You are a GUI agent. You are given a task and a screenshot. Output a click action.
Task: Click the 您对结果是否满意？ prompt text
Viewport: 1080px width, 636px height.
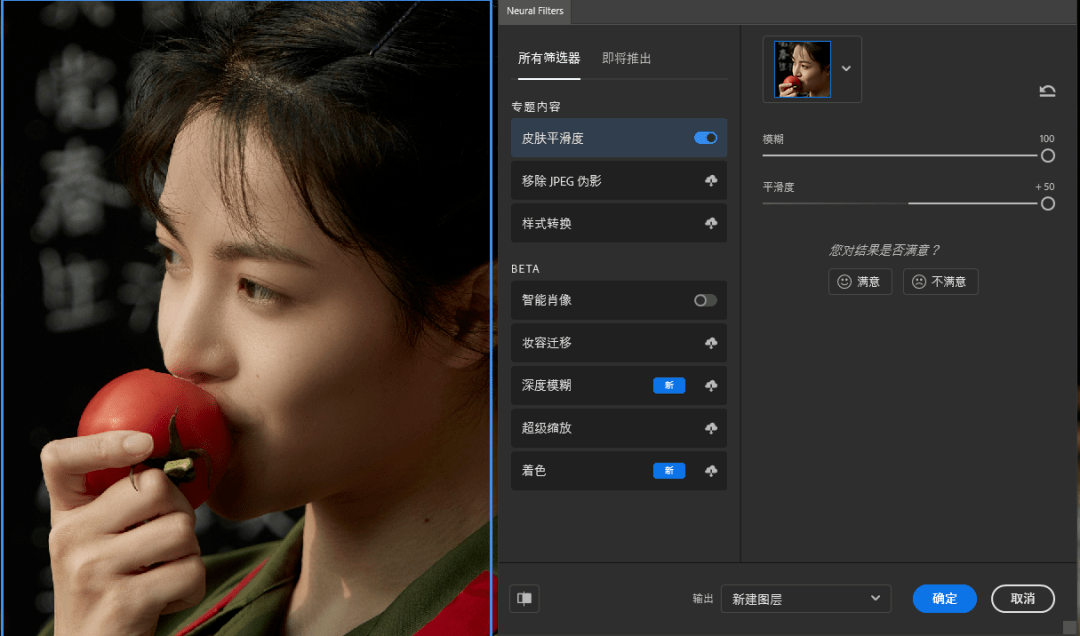[884, 250]
